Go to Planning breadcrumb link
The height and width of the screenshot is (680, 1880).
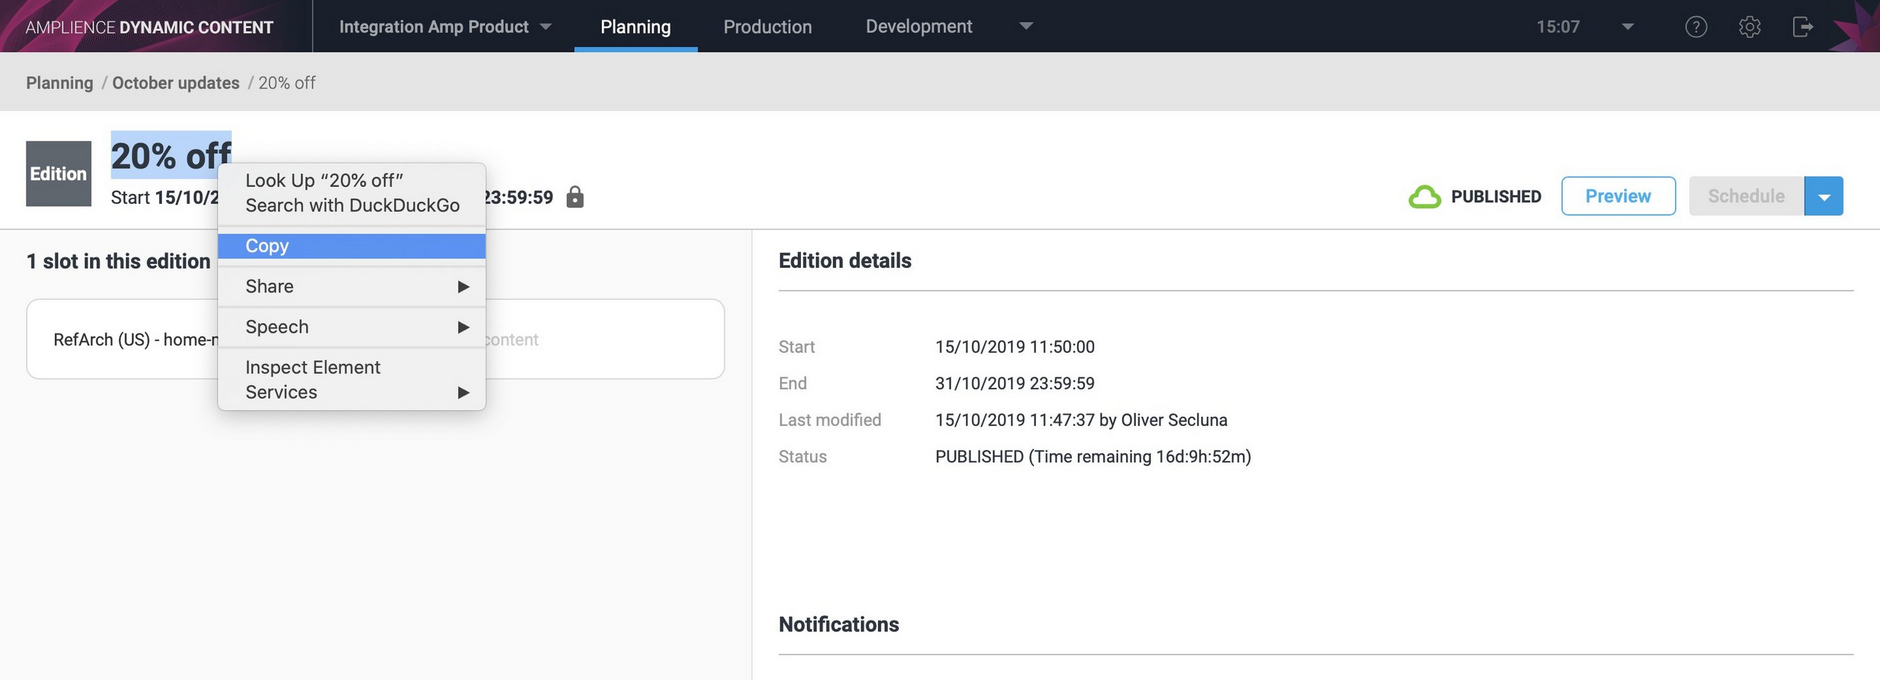60,83
